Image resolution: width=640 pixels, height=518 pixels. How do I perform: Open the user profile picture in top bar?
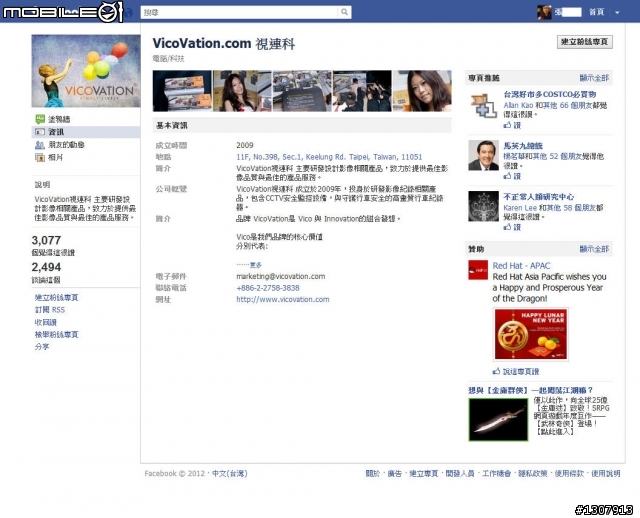(544, 12)
